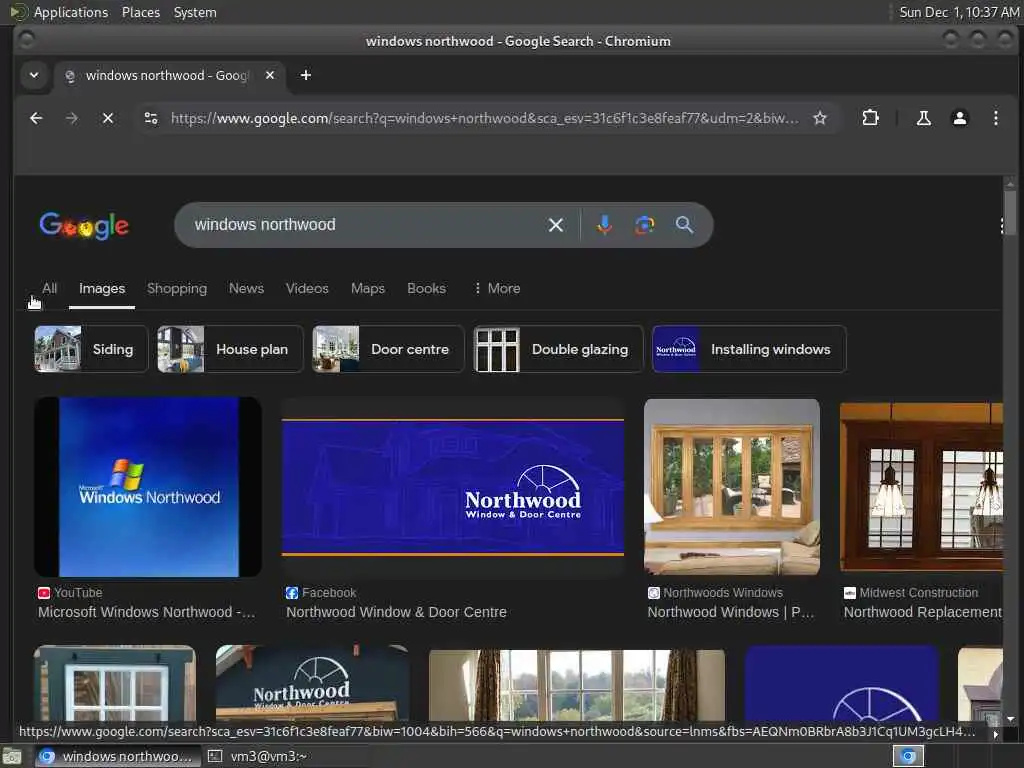Open Chromium three-dot menu
The image size is (1024, 768).
tap(995, 118)
